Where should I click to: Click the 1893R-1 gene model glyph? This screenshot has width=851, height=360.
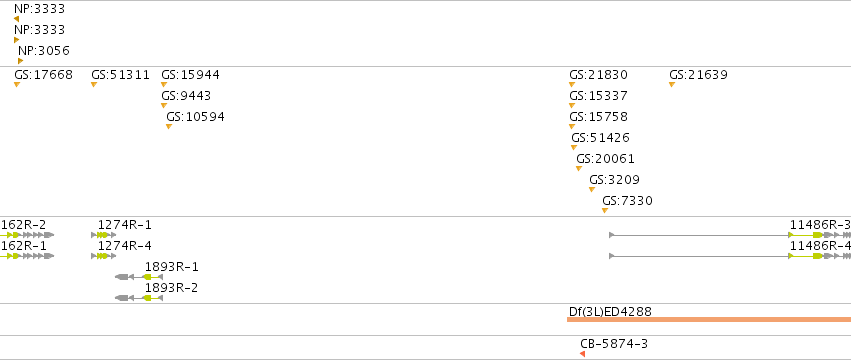pos(139,277)
